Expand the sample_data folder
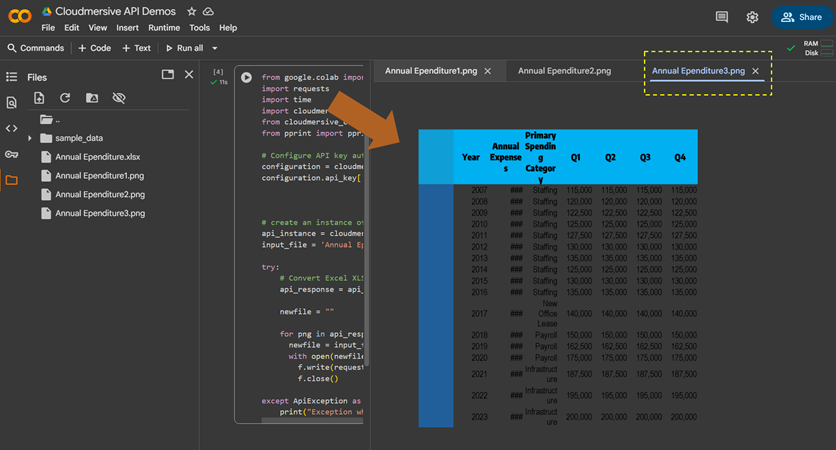Image resolution: width=836 pixels, height=450 pixels. [30, 138]
